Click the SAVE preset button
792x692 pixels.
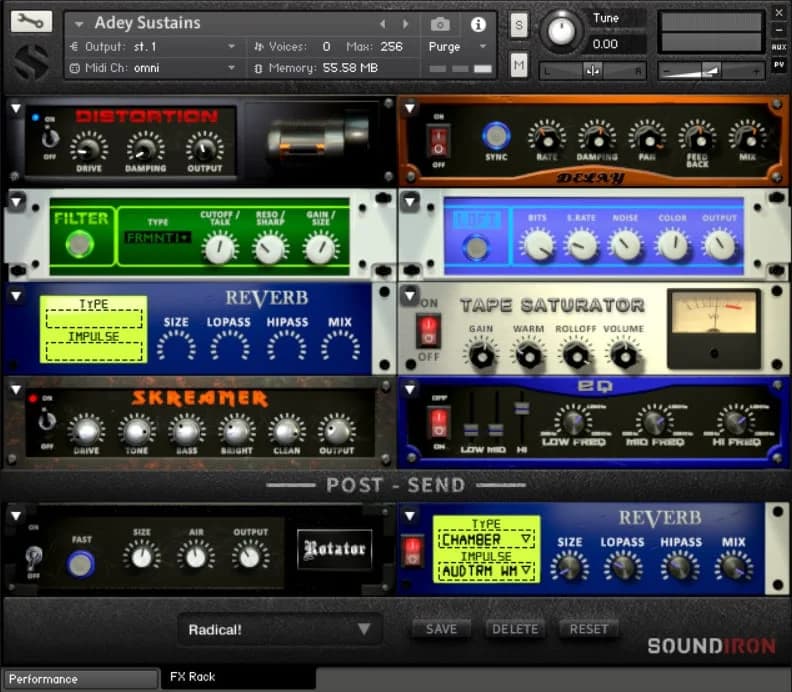(x=441, y=629)
